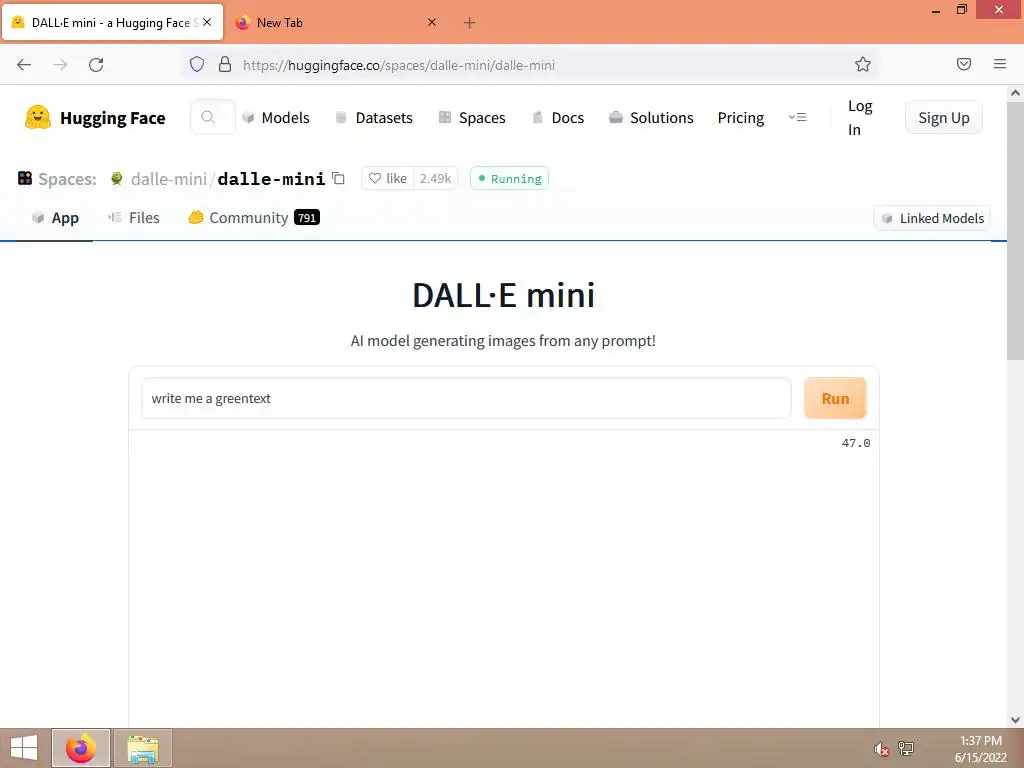Reload the page with refresh icon
1024x768 pixels.
coord(96,65)
